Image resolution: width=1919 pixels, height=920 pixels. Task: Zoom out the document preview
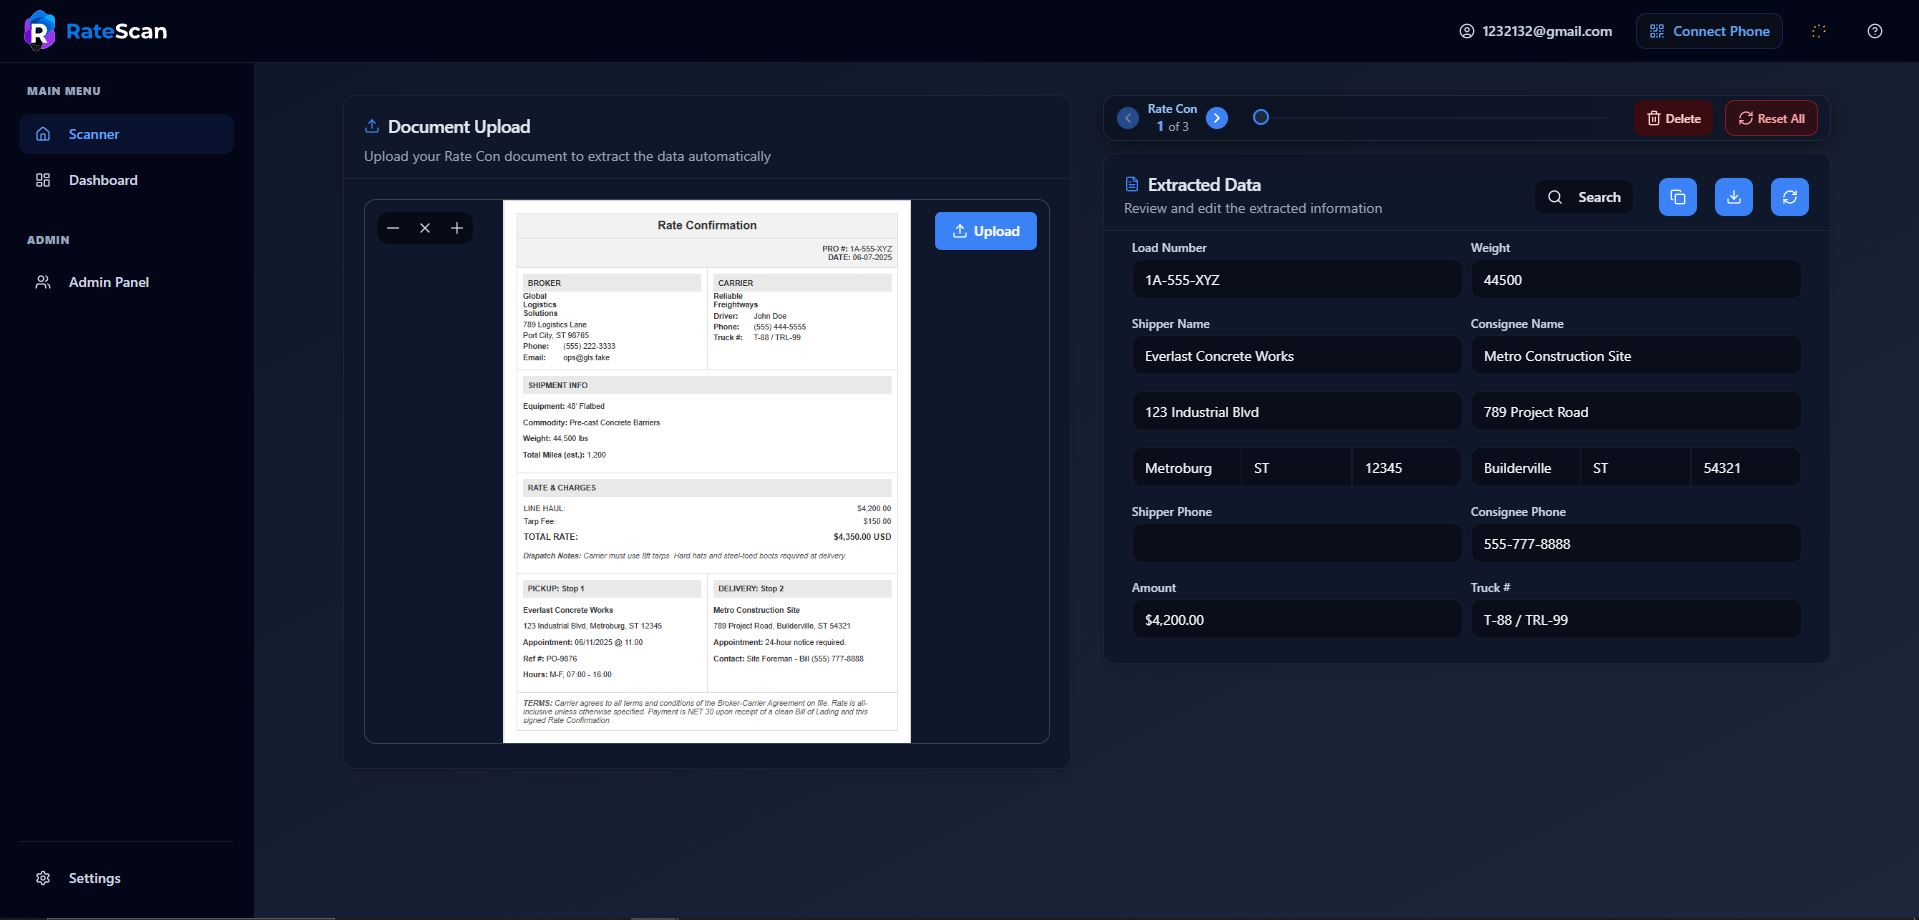pos(393,228)
